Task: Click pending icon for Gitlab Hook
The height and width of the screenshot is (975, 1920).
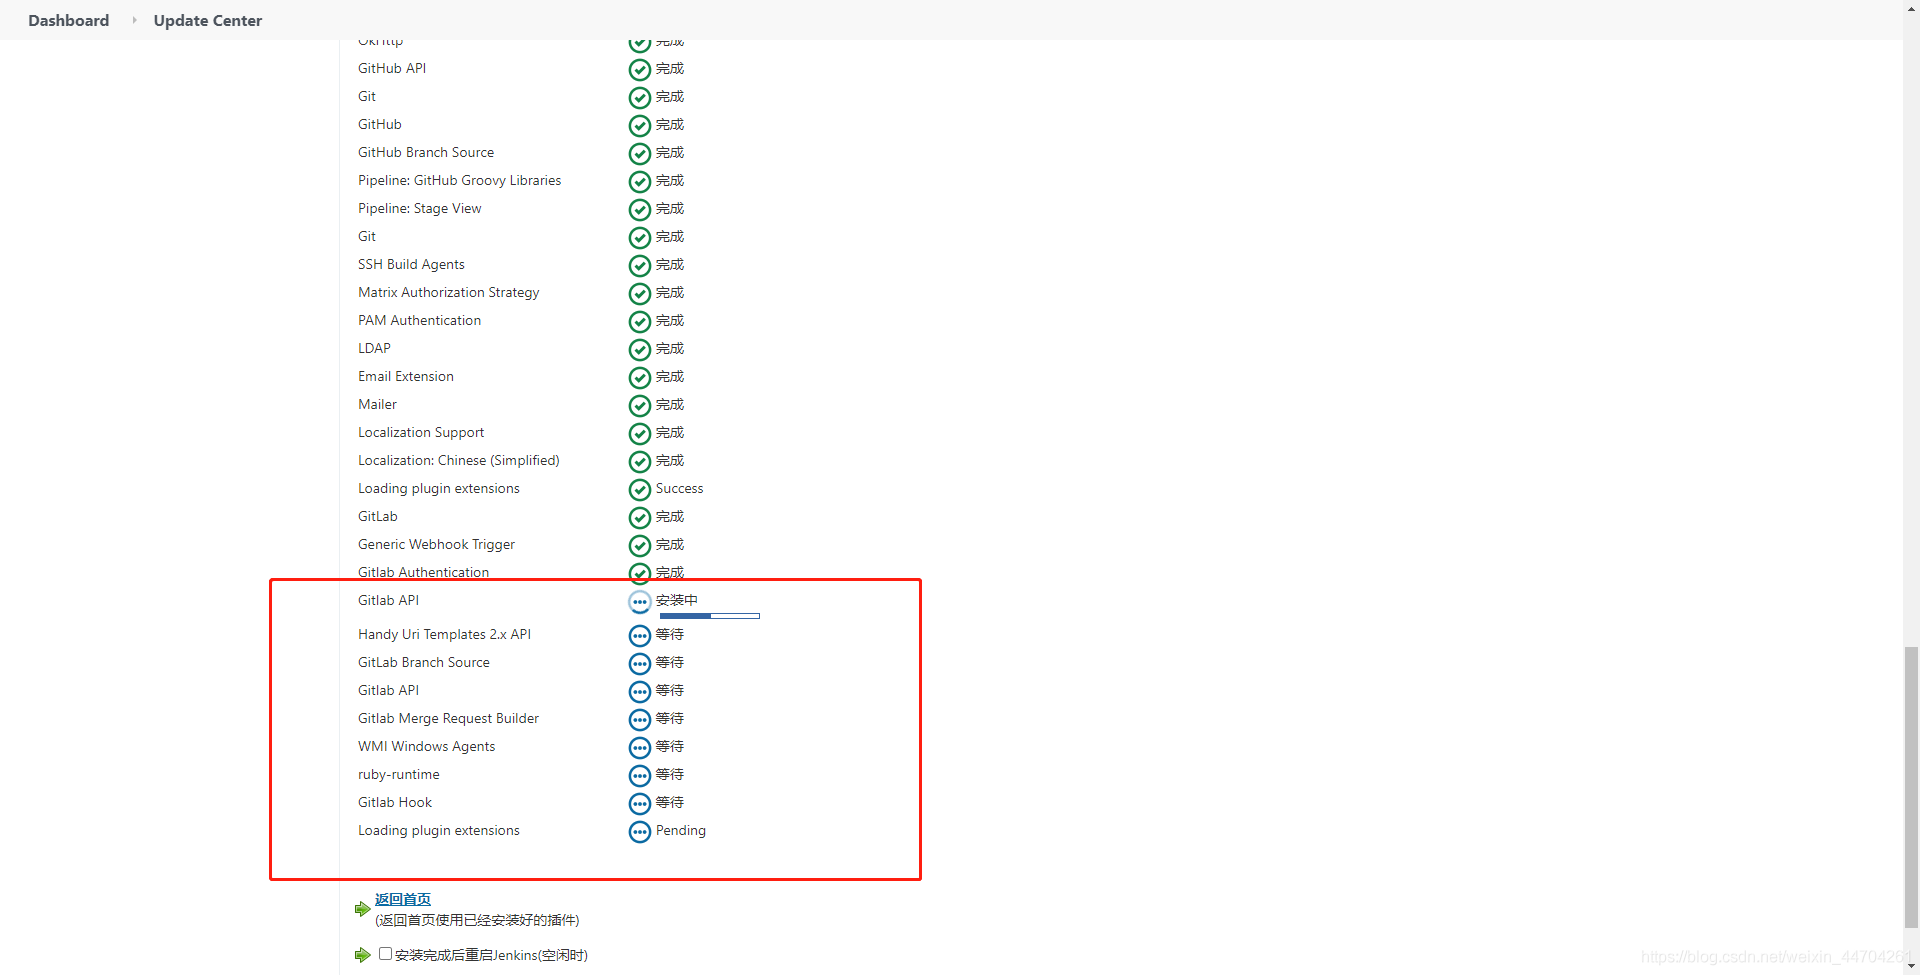Action: tap(640, 804)
